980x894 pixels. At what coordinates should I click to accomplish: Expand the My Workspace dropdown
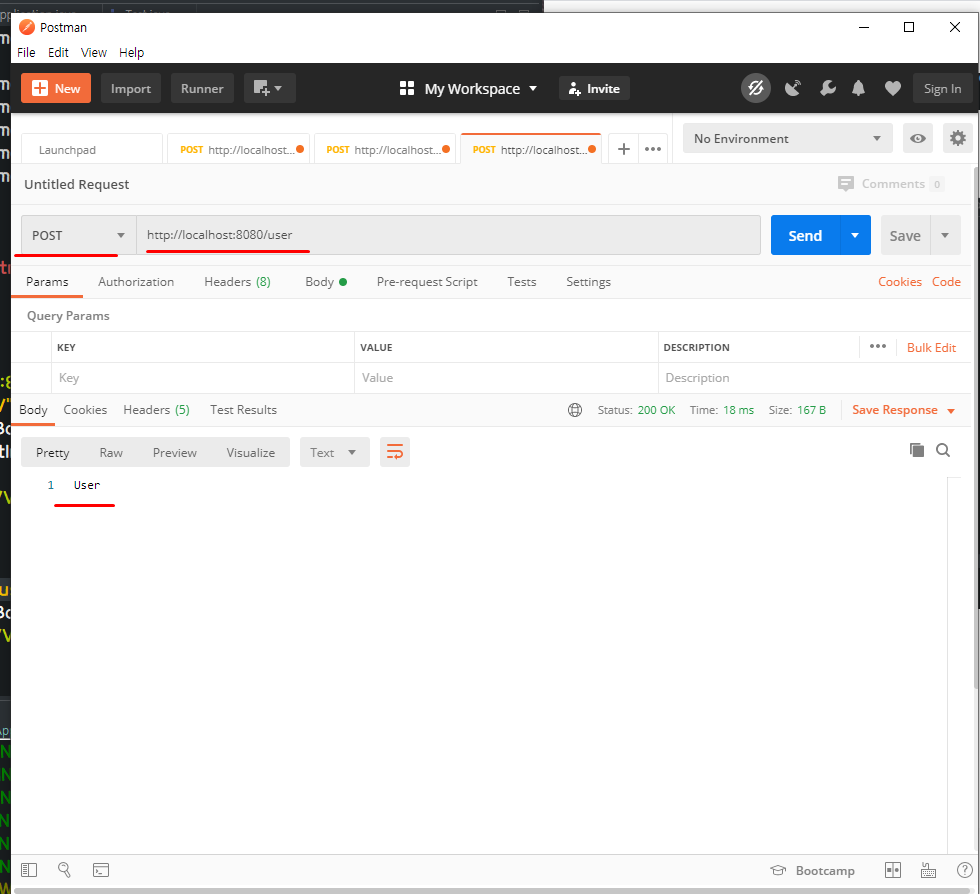click(469, 88)
